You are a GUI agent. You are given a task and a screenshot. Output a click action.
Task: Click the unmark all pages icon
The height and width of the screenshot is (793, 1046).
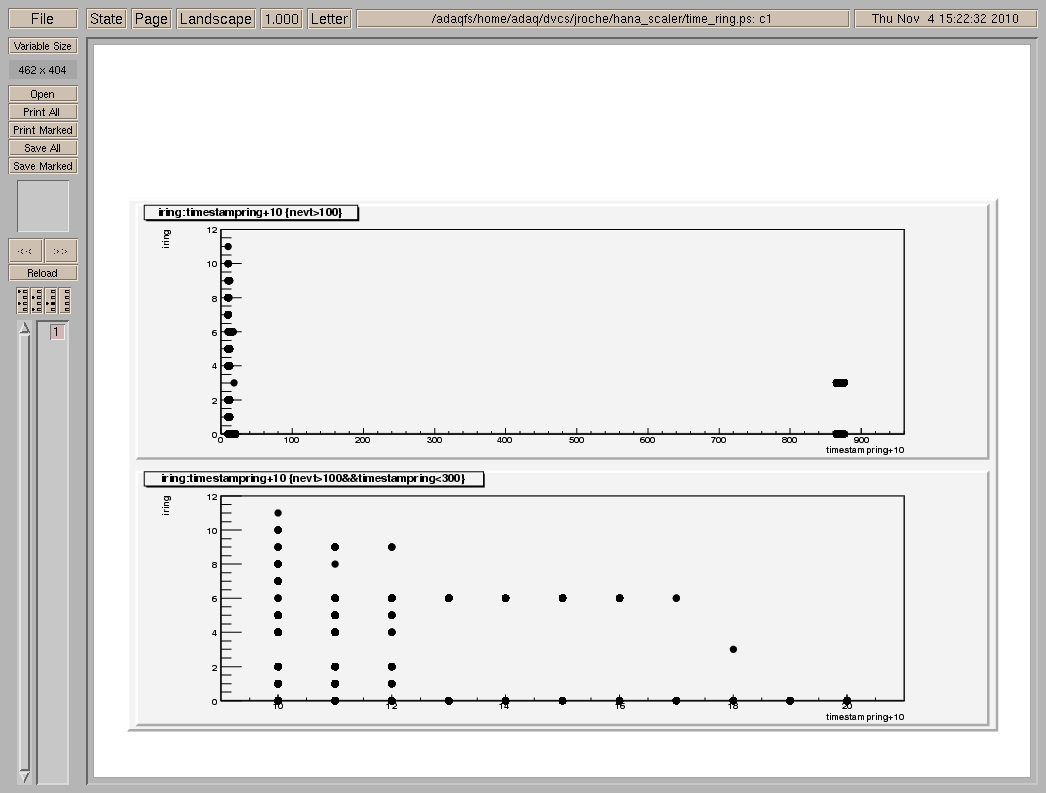tap(65, 301)
